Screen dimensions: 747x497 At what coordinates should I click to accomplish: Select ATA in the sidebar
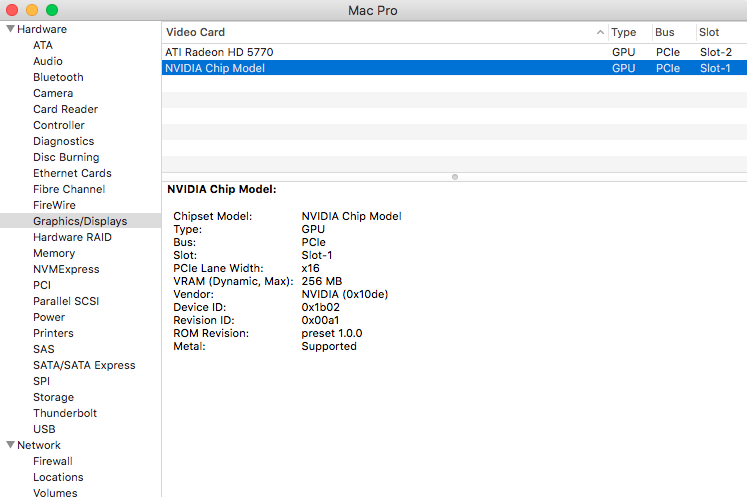43,45
